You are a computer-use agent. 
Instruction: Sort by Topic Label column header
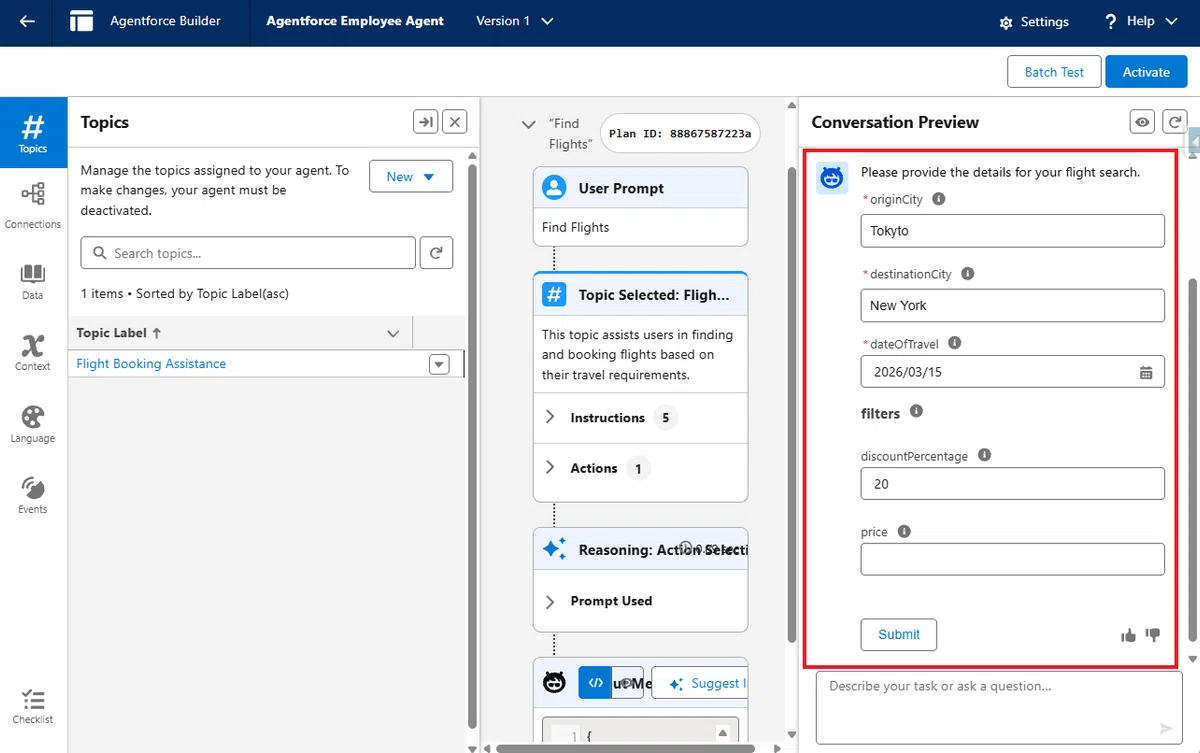(118, 333)
